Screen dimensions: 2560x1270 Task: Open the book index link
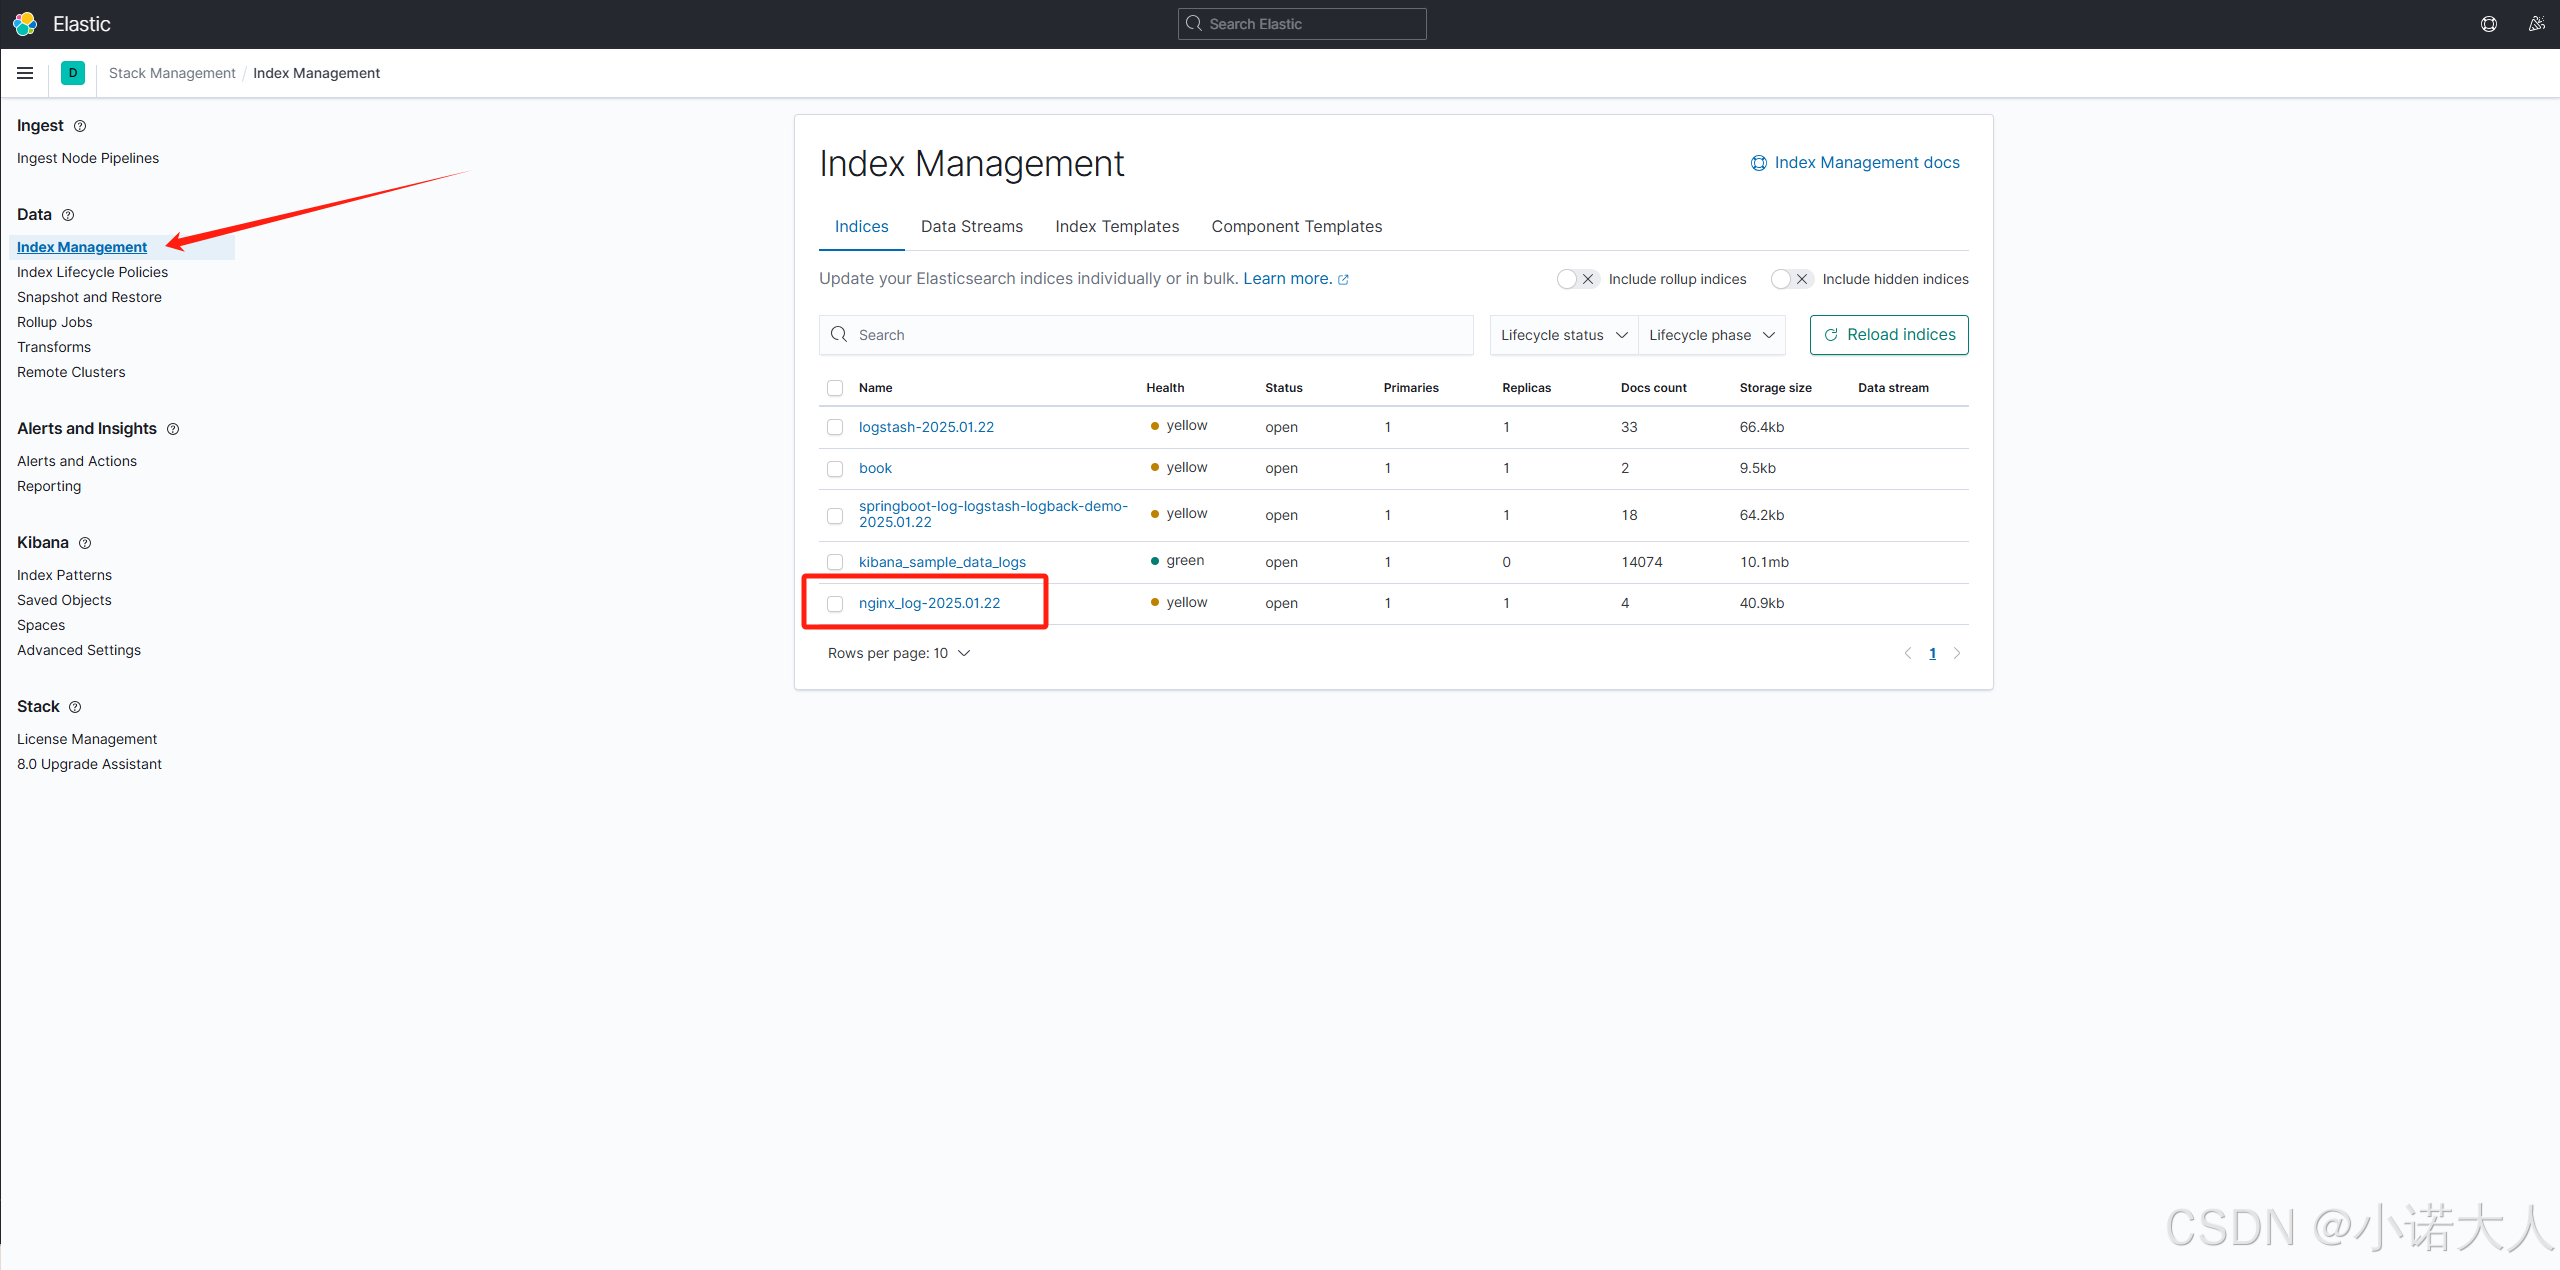[875, 468]
